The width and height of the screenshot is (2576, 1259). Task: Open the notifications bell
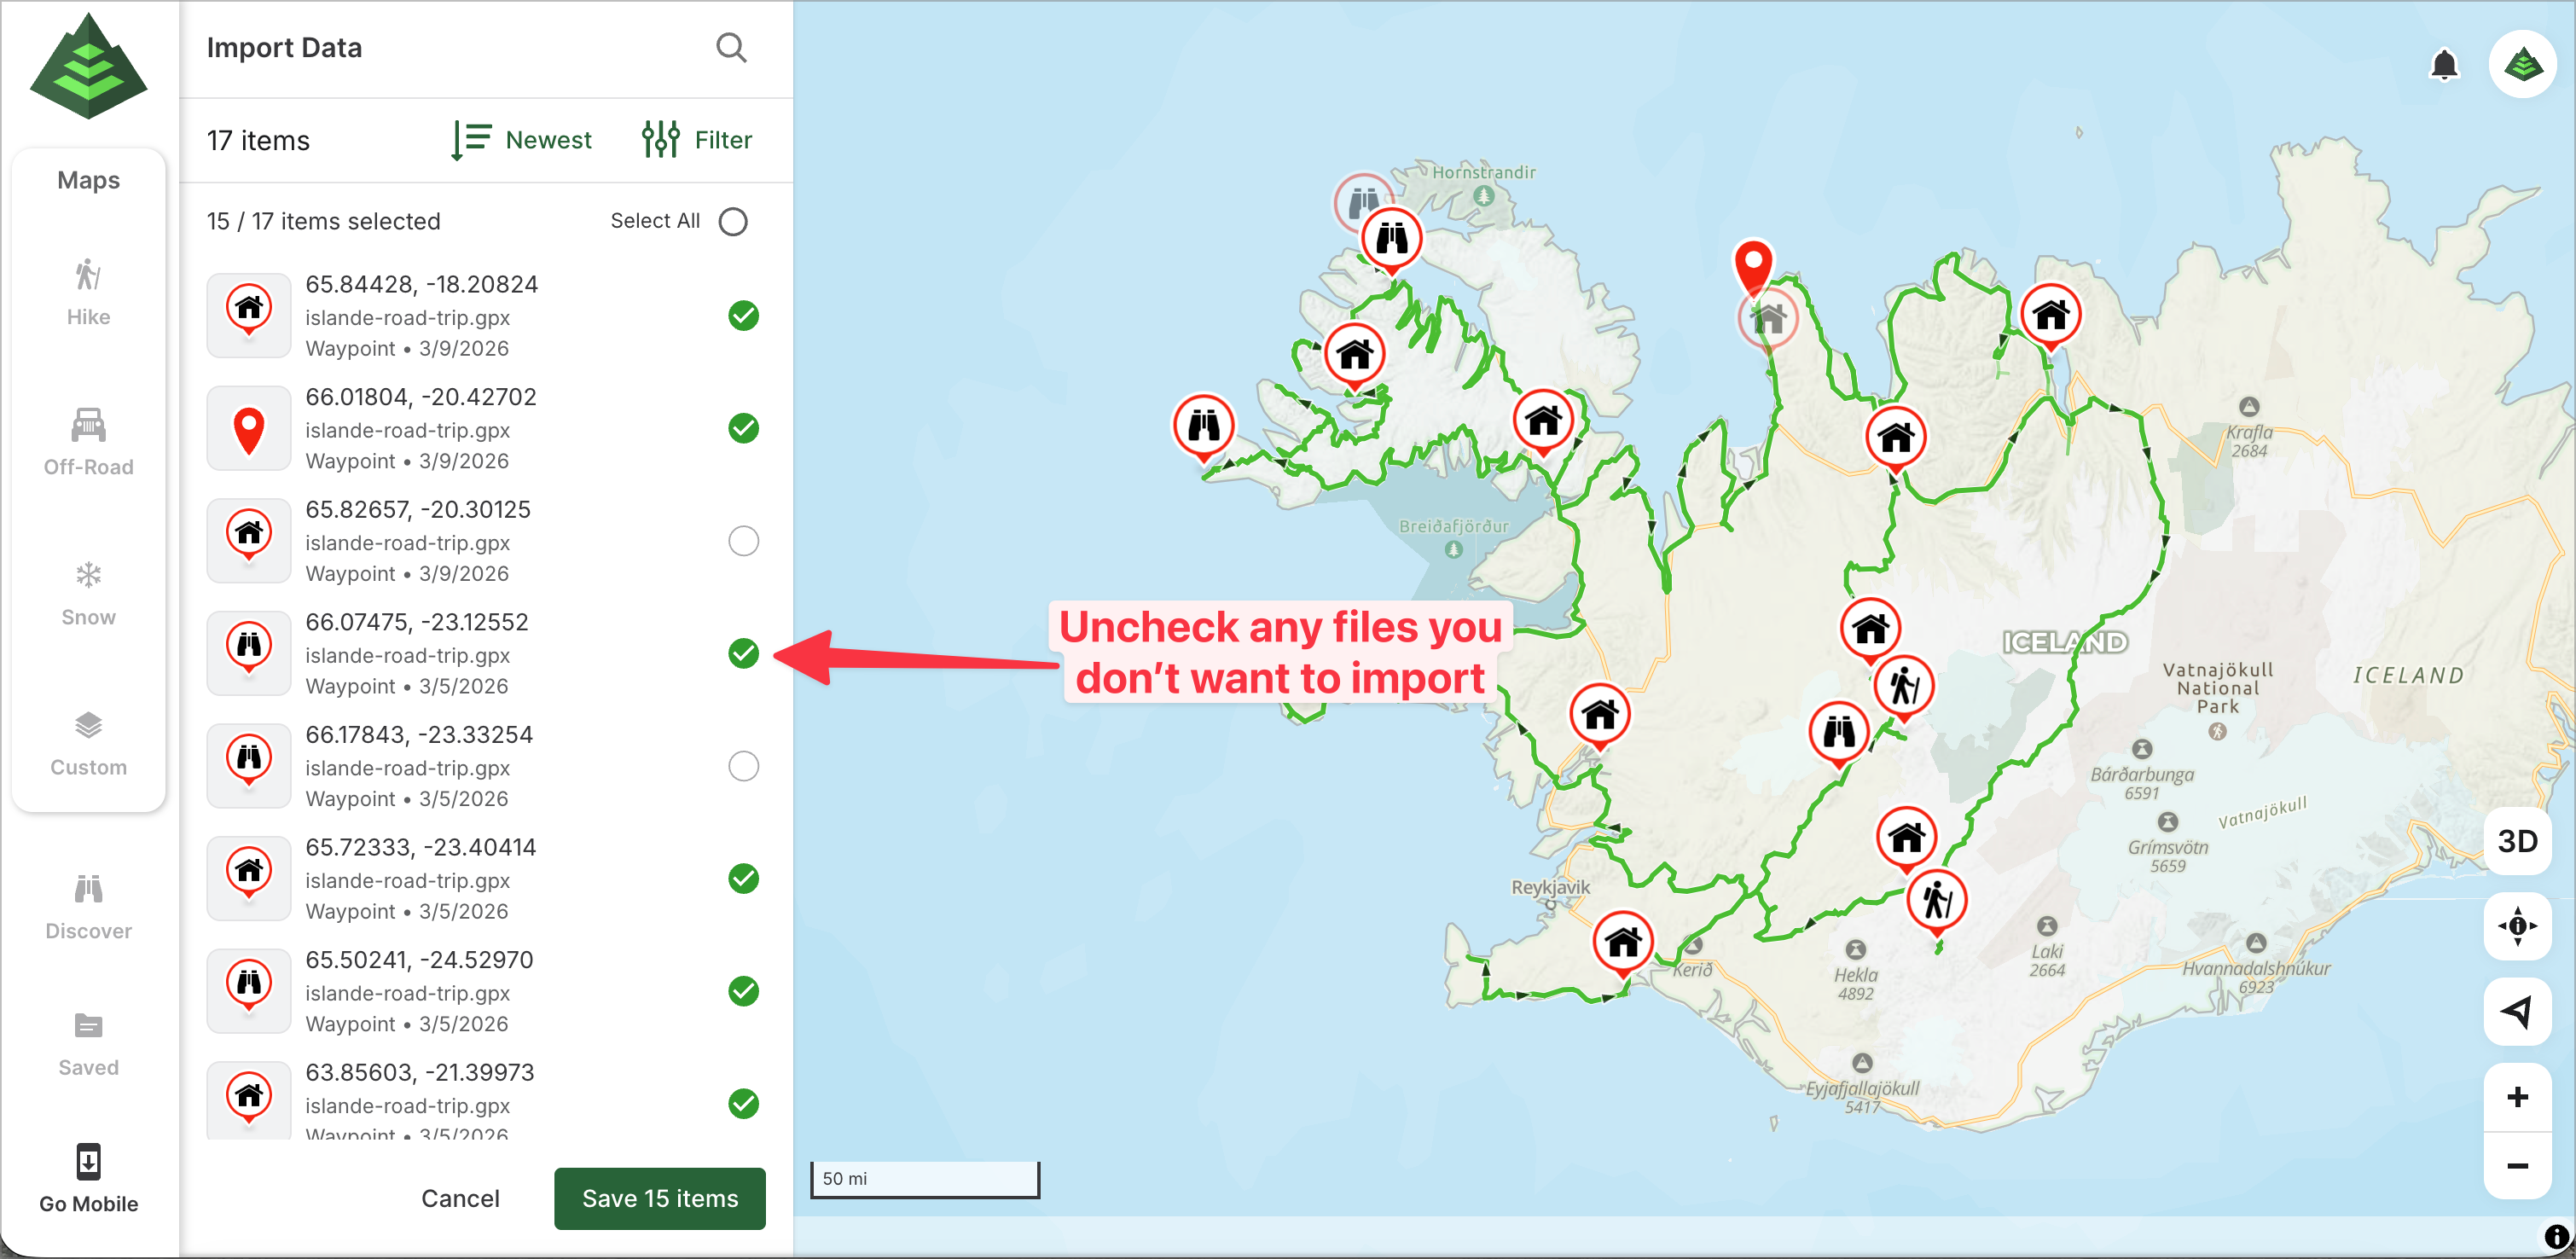(x=2443, y=65)
